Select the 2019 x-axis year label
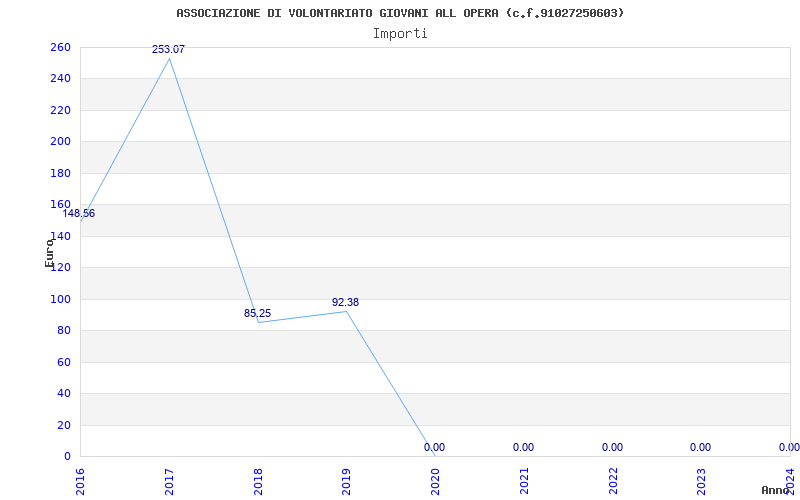The image size is (800, 500). (x=347, y=482)
